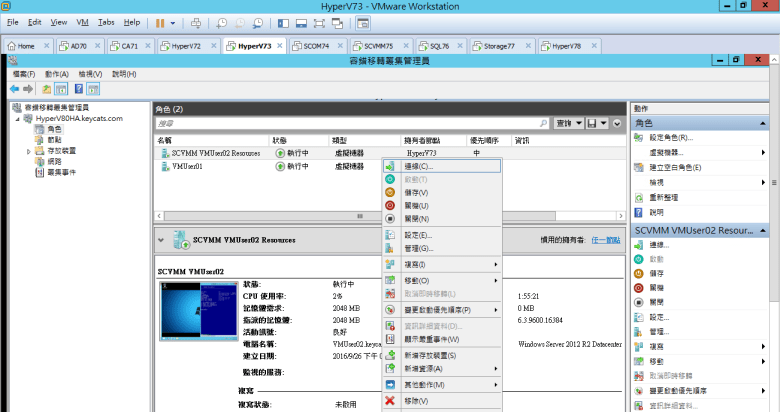Open the 動作(A) menu in the menu bar
Viewport: 780px width, 412px height.
tap(56, 74)
